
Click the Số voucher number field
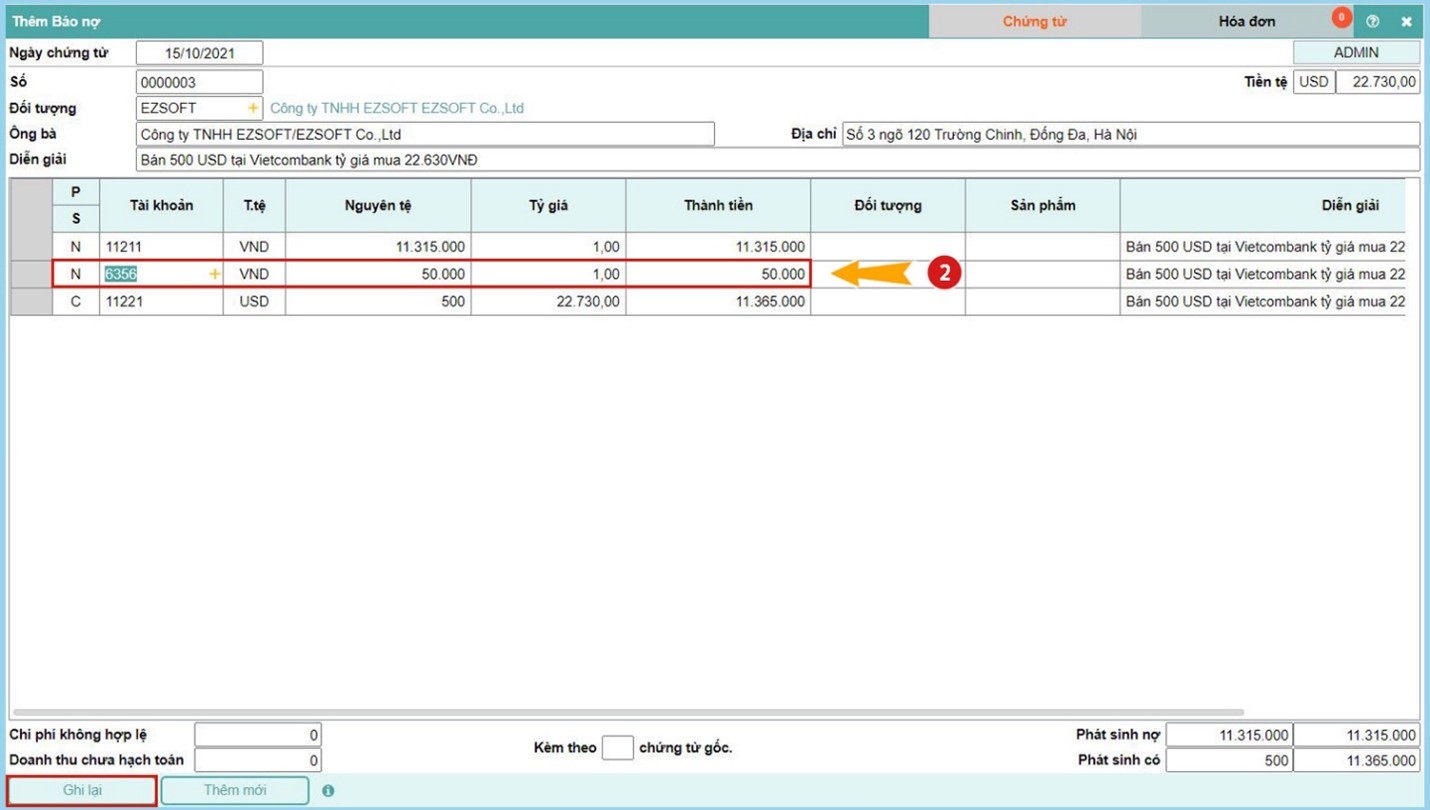coord(199,82)
